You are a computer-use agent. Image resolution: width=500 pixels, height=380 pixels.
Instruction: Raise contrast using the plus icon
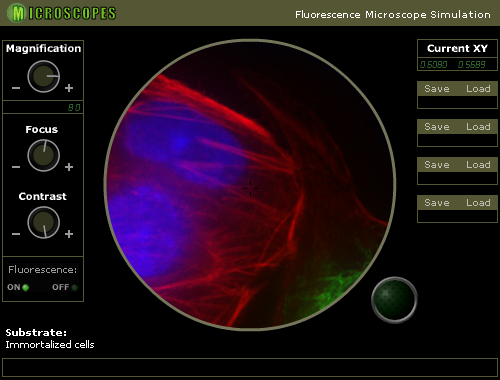pos(69,234)
